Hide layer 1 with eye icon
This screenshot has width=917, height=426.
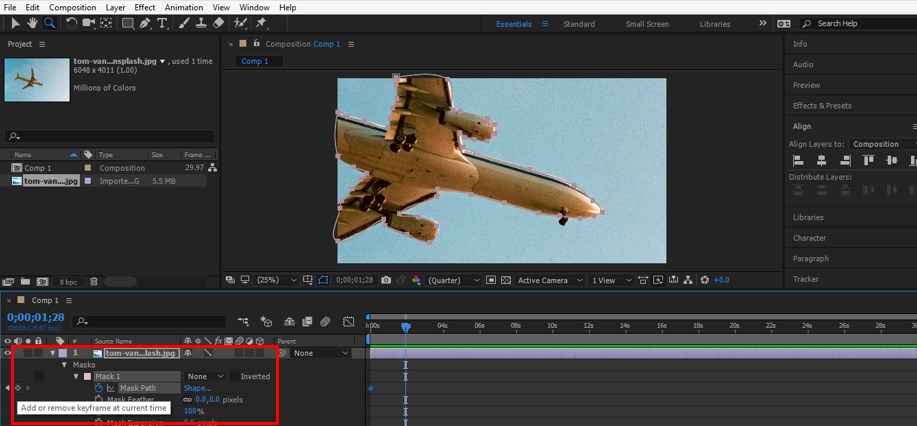8,353
